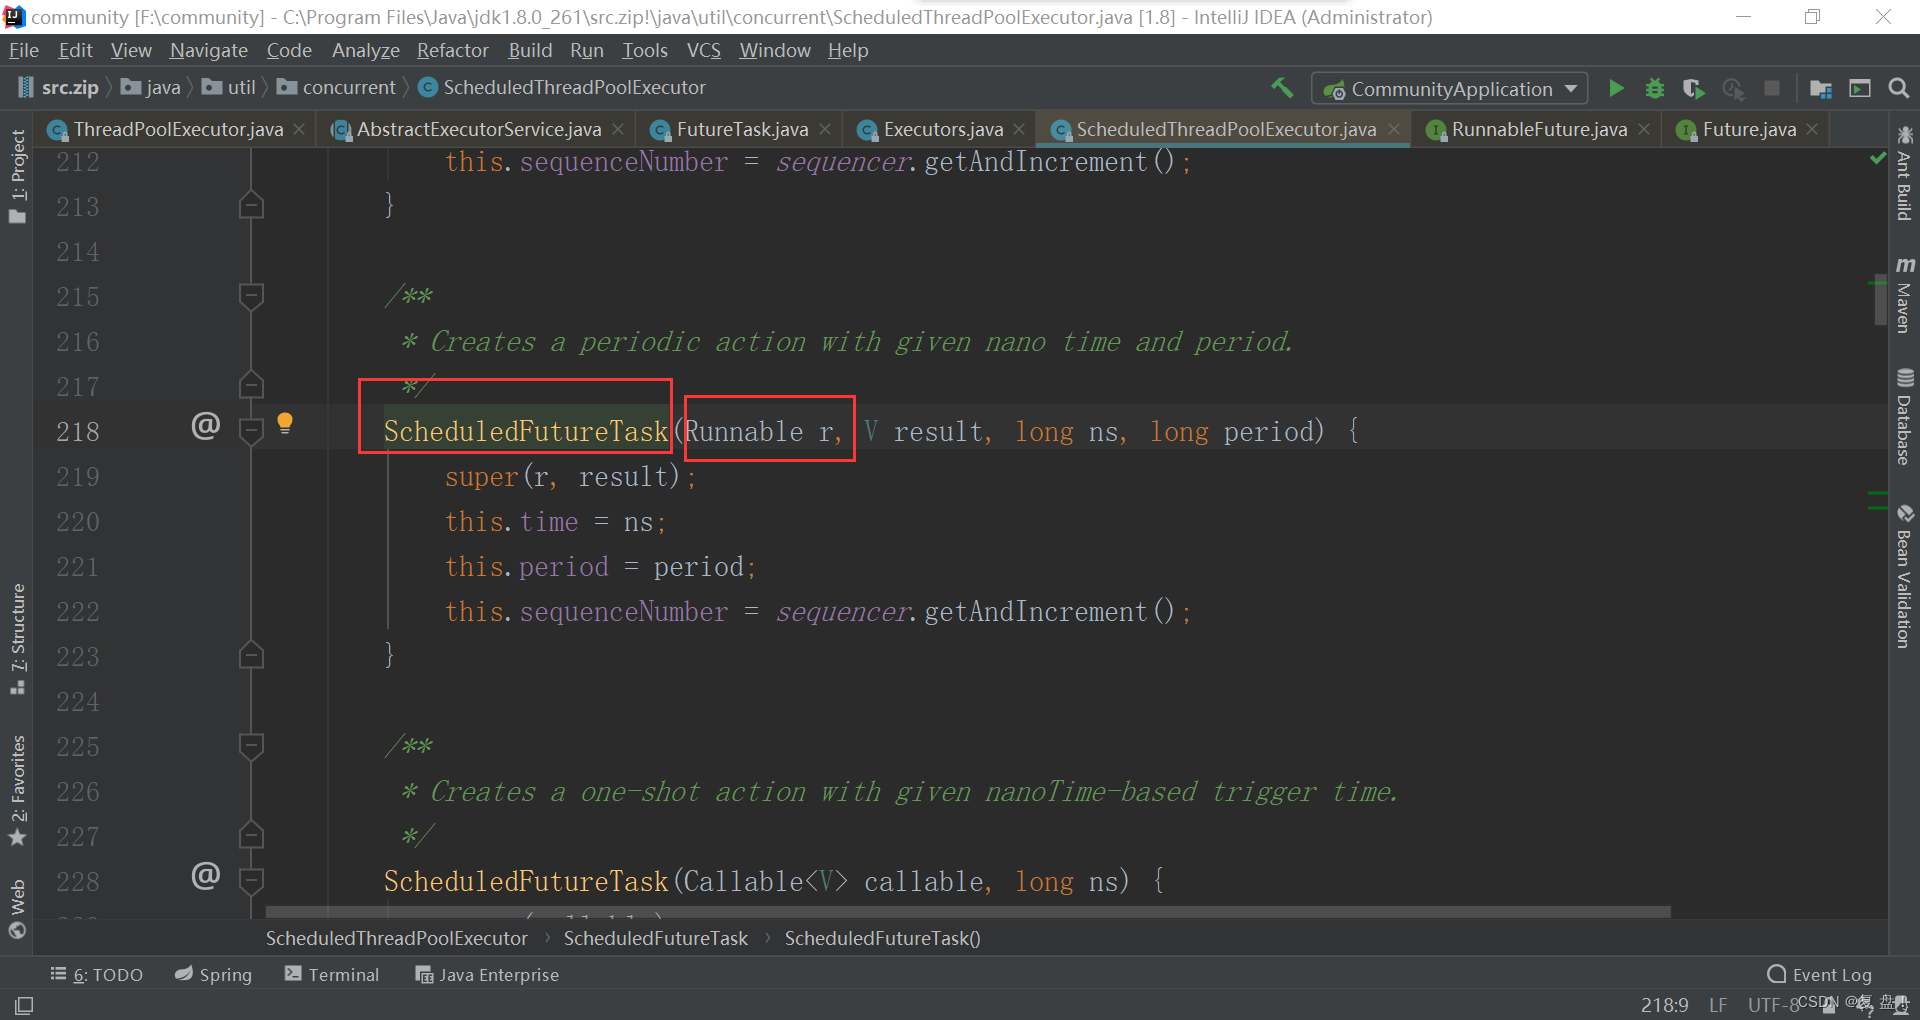1920x1020 pixels.
Task: Run CommunityApplication with the green play icon
Action: click(1616, 88)
